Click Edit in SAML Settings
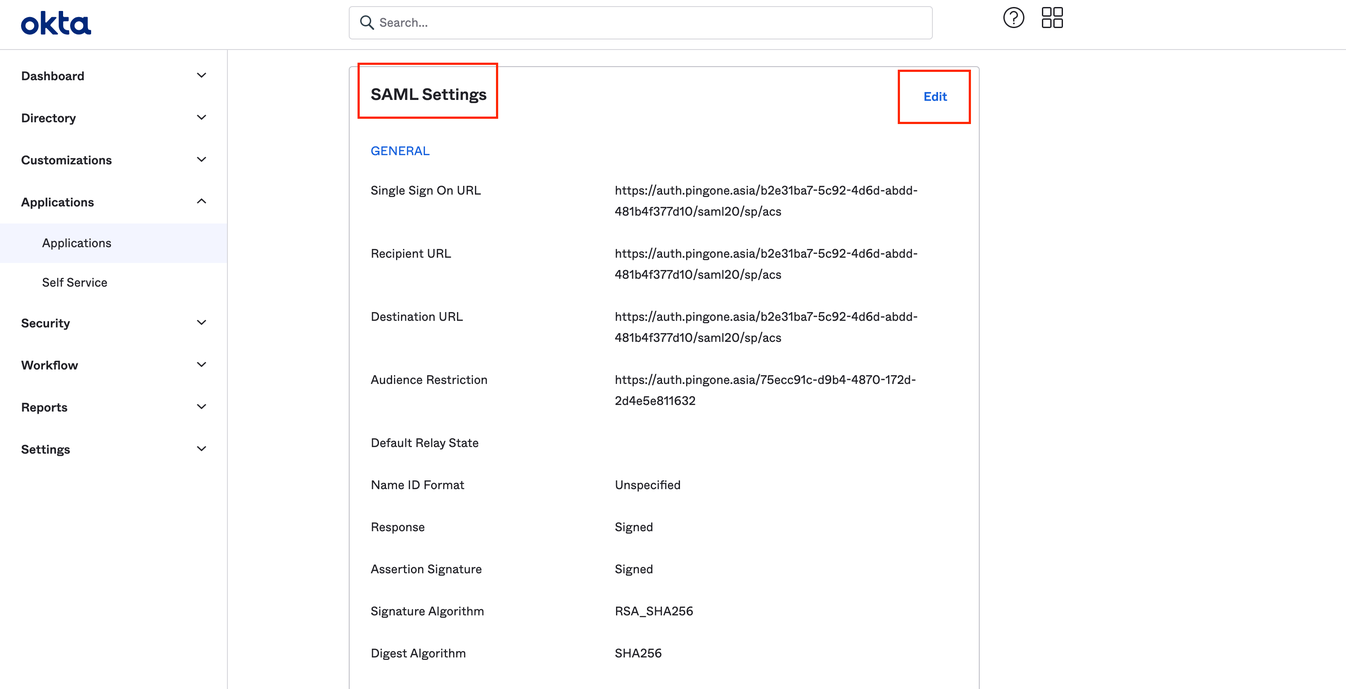This screenshot has height=689, width=1346. tap(935, 97)
